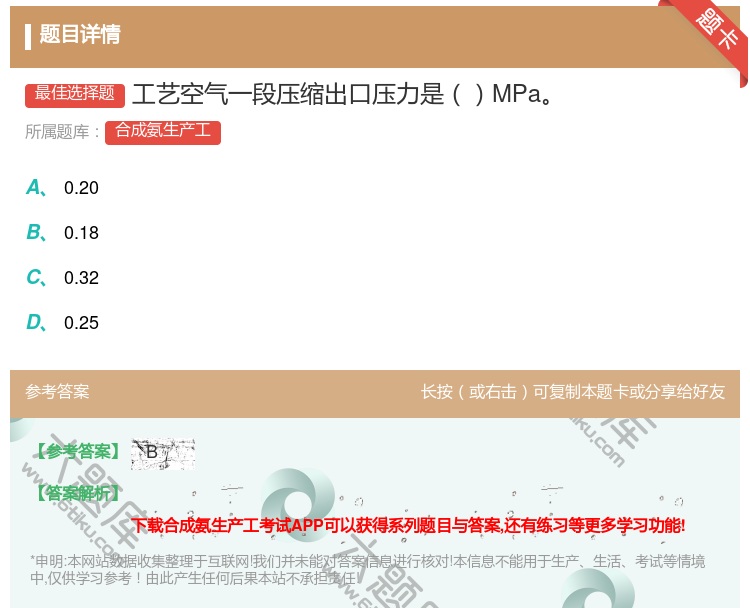Click the question text about 工艺空气一段压缩出口压力
Image resolution: width=750 pixels, height=608 pixels.
tap(343, 94)
